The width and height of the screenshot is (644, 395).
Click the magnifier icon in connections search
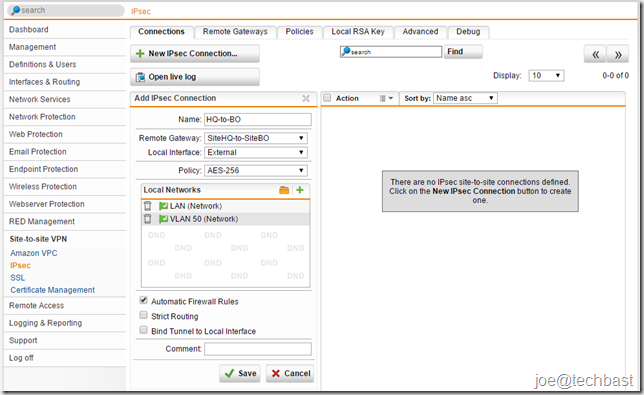coord(346,51)
